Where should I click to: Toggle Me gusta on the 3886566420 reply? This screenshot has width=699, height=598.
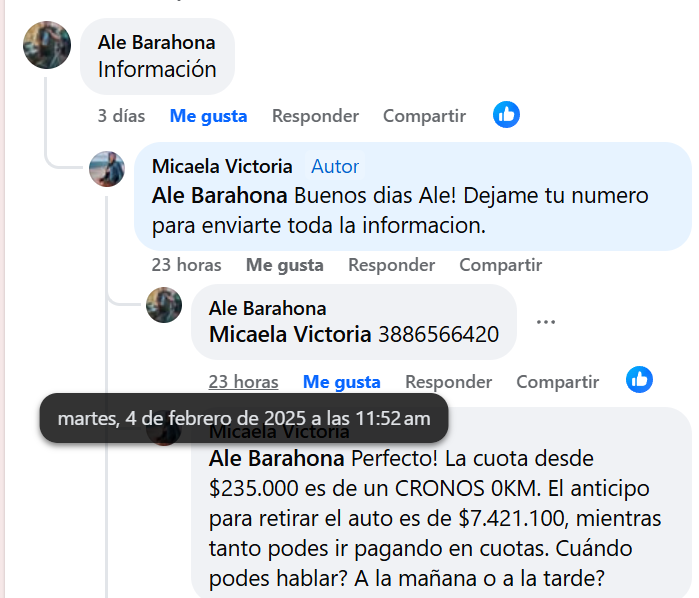pos(341,382)
